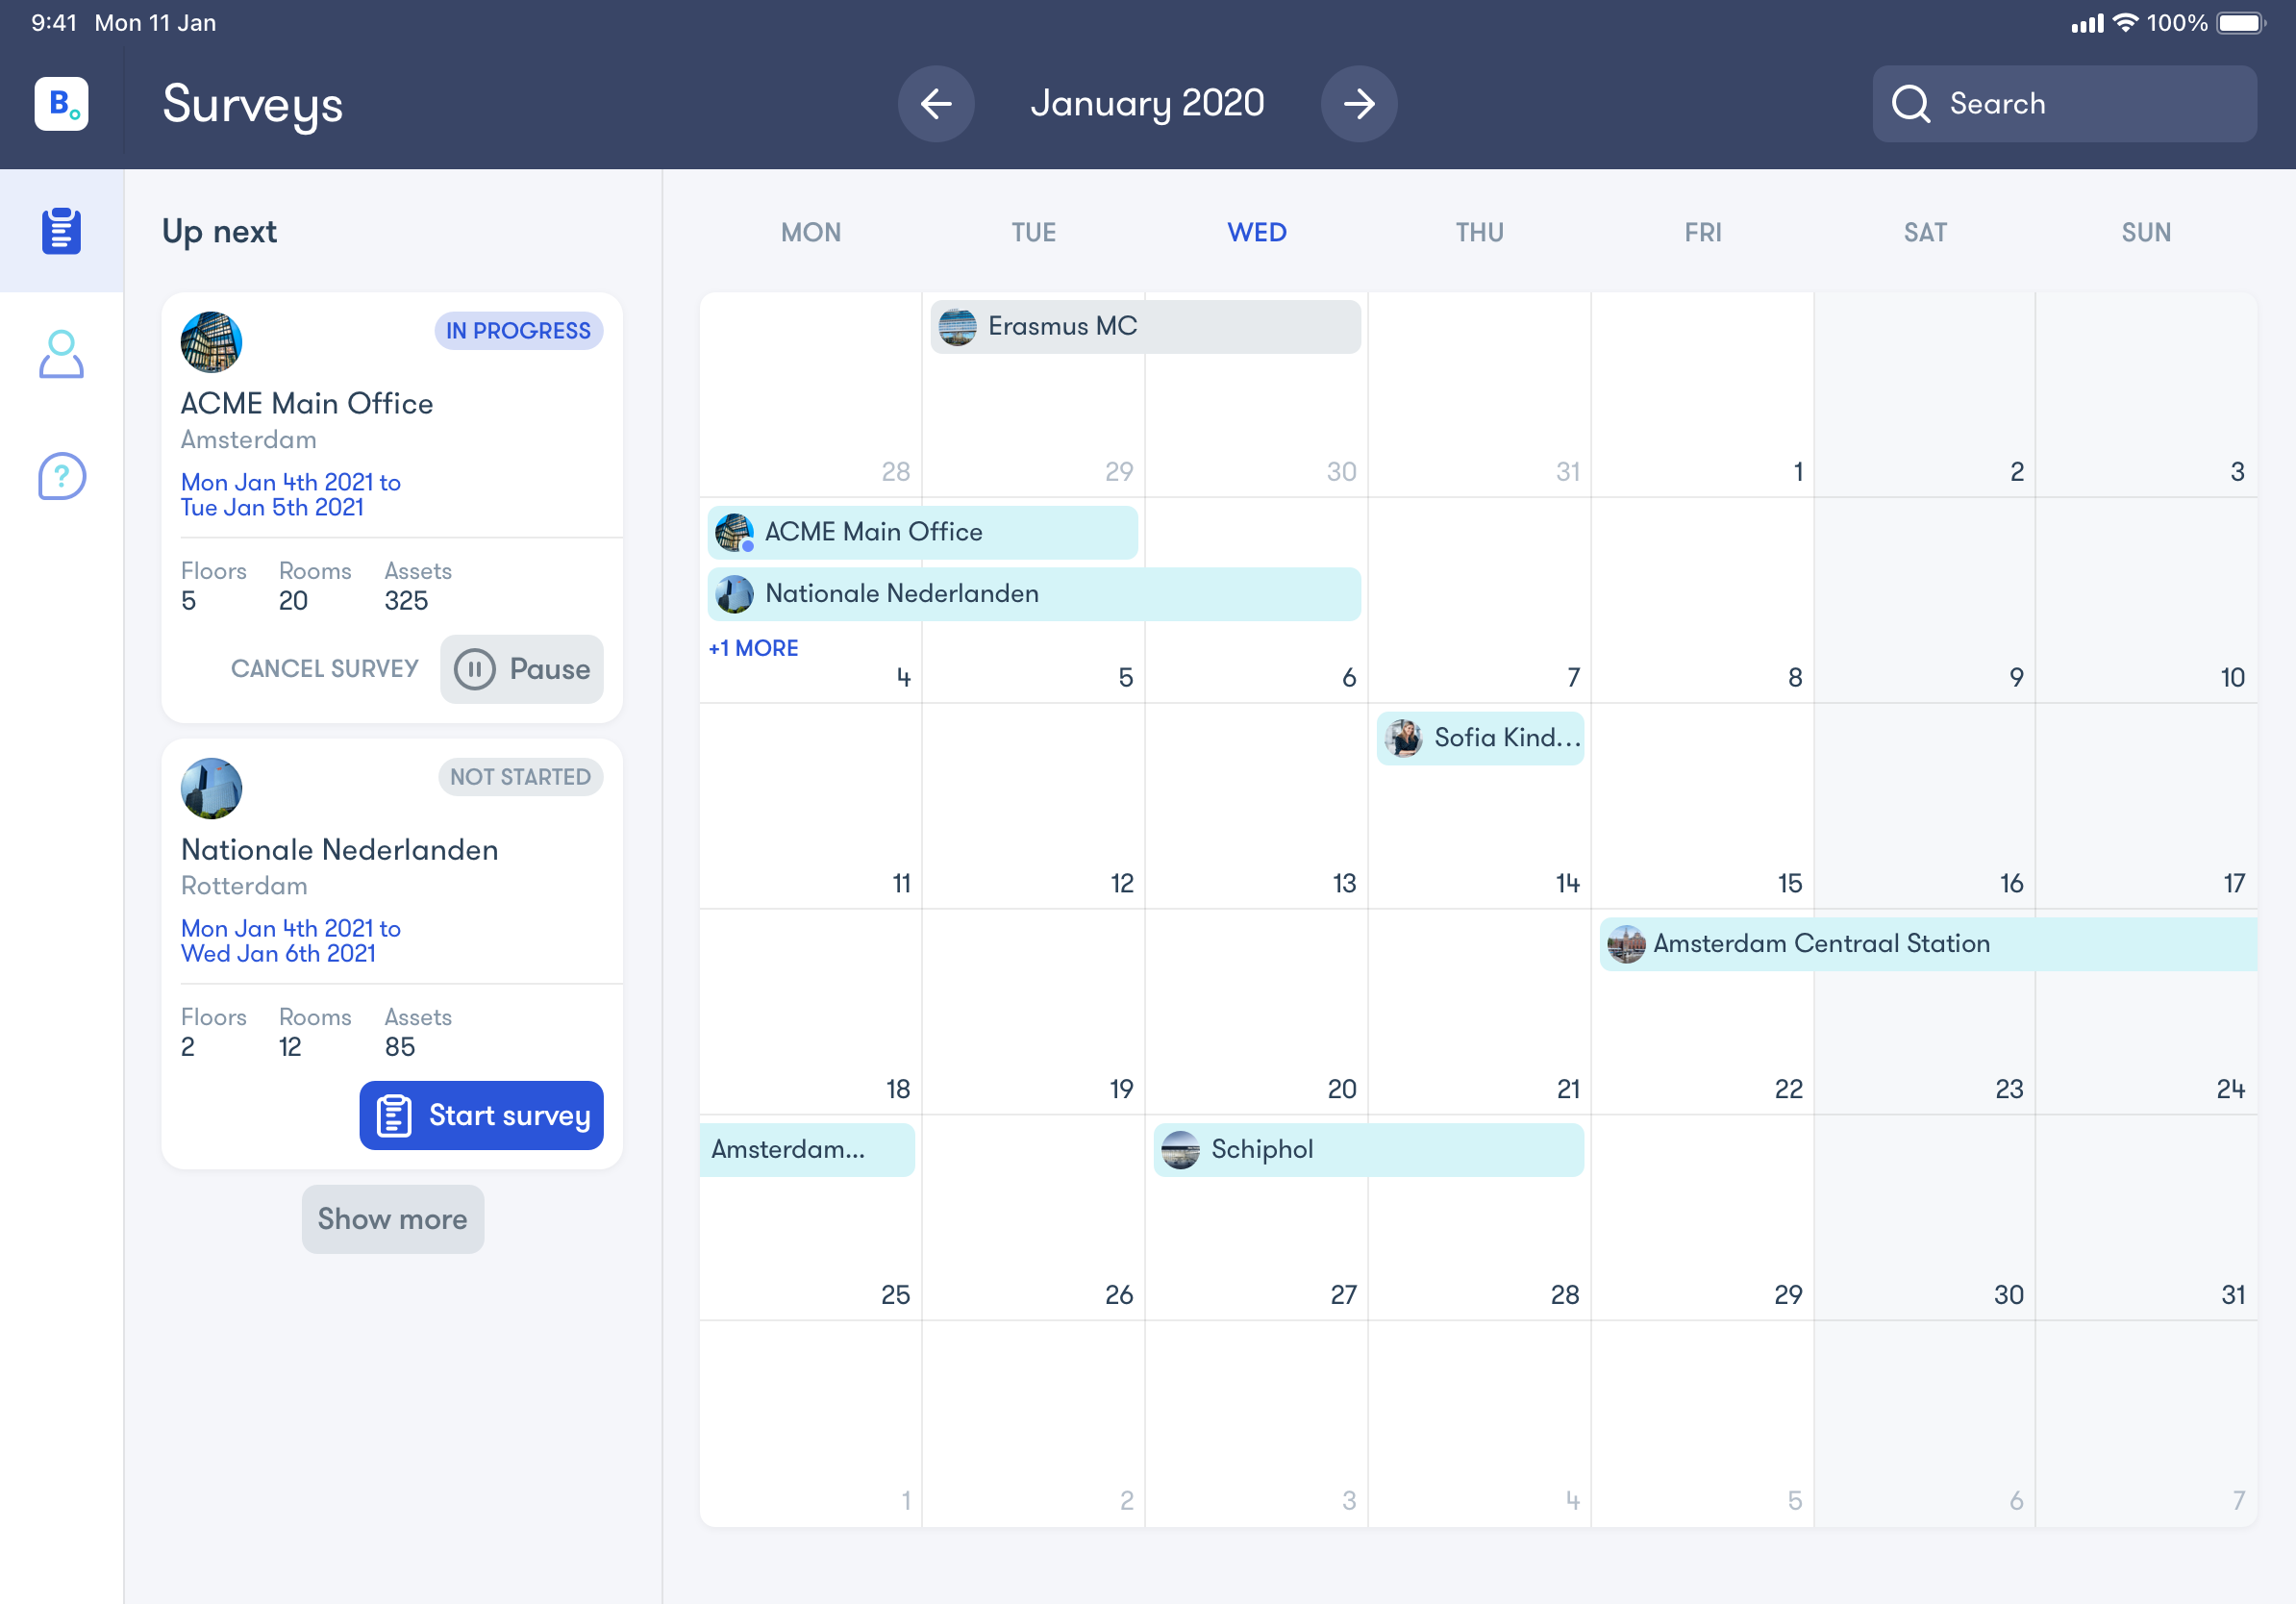Open Nationale Nederlanden event in calendar
The width and height of the screenshot is (2296, 1604).
point(1033,594)
